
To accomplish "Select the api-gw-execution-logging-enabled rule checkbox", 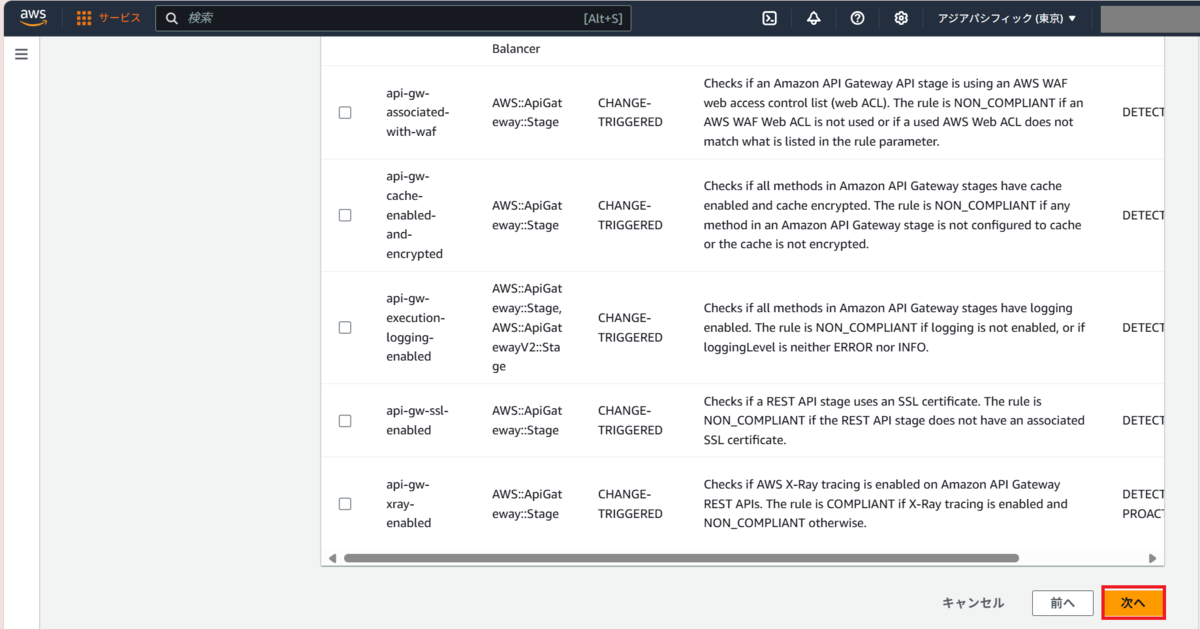I will pos(345,327).
